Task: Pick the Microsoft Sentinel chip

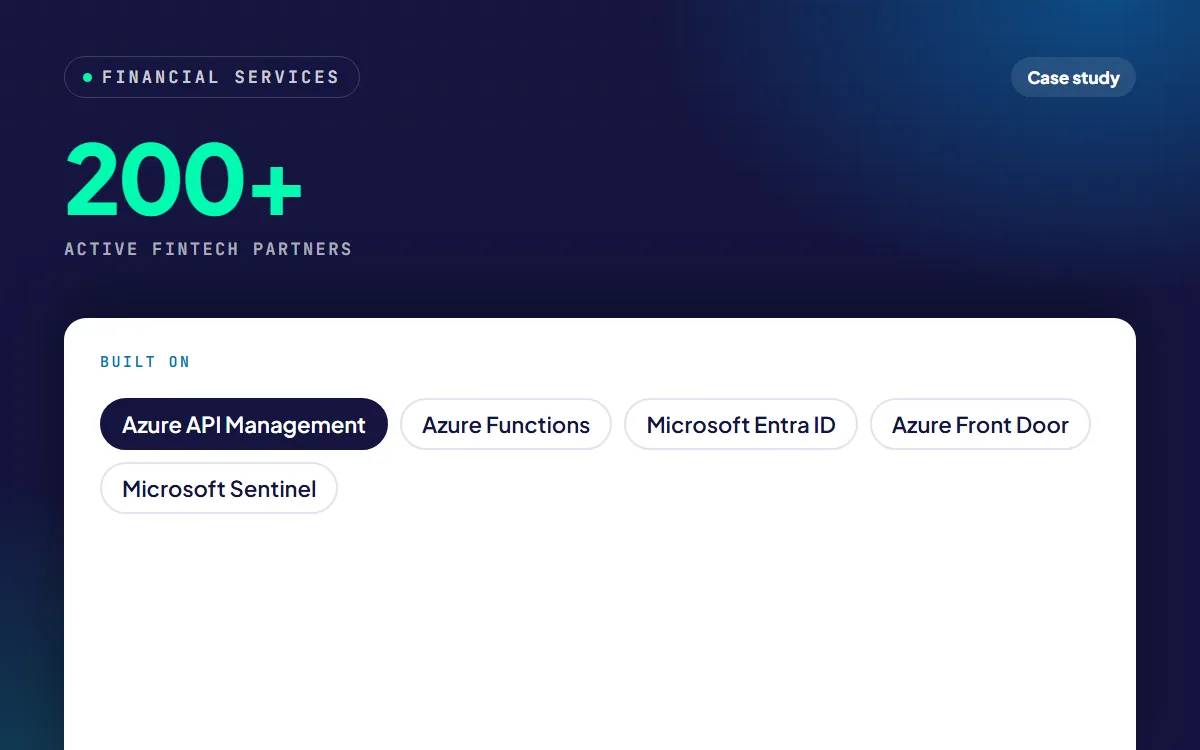Action: pos(219,488)
